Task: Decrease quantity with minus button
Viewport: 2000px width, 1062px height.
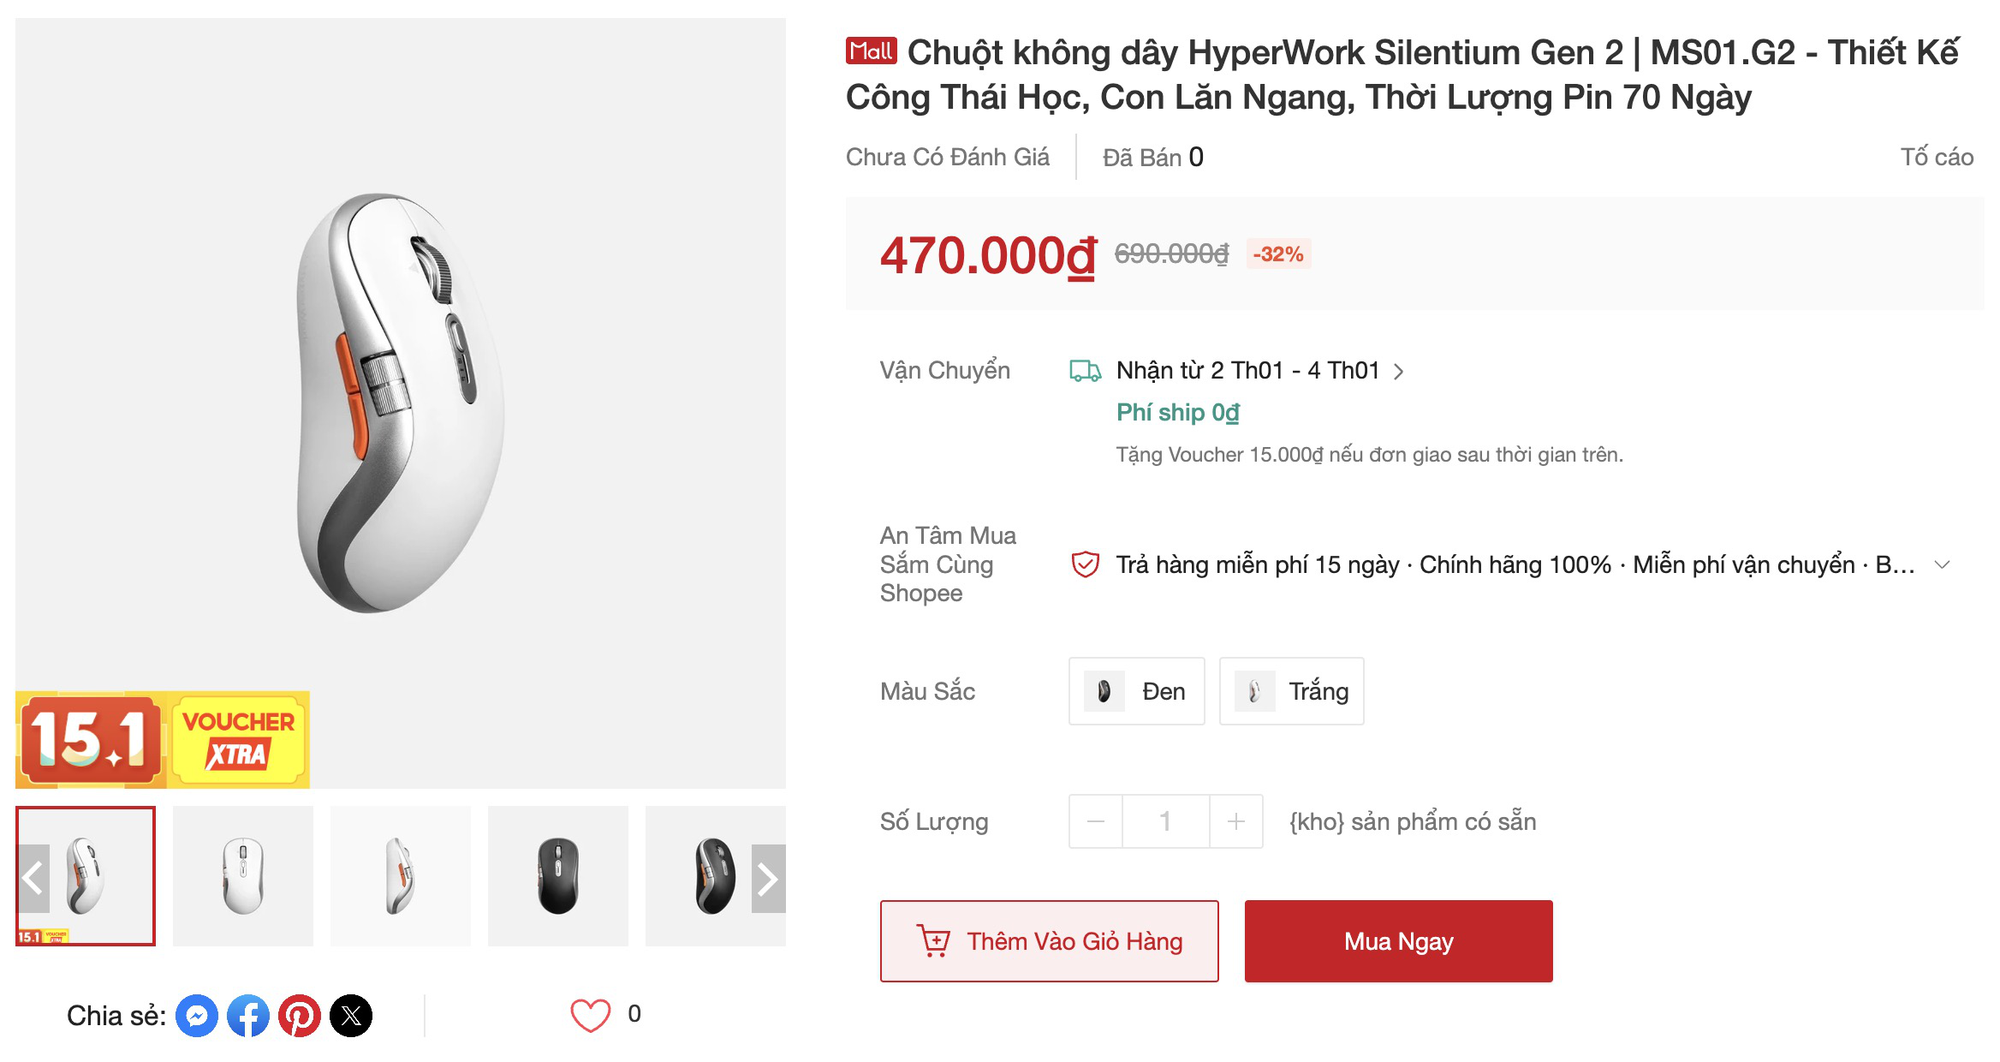Action: 1096,822
